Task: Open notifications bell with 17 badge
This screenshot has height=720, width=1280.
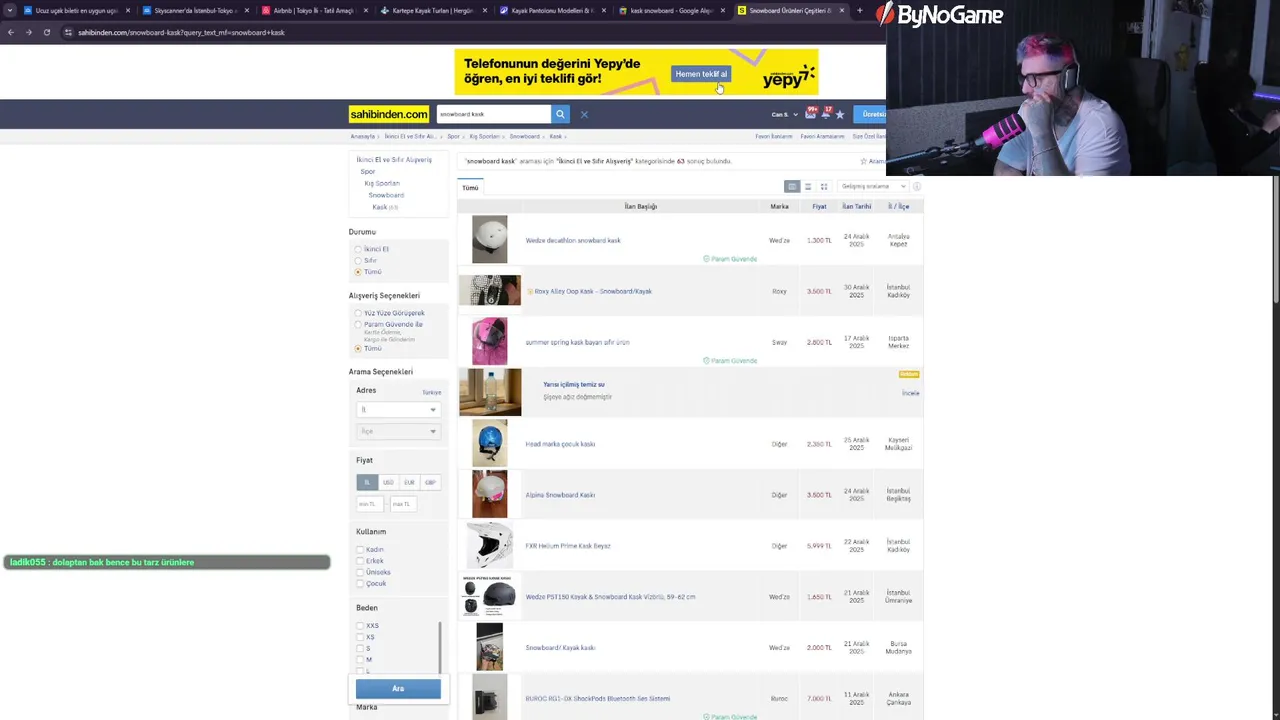Action: click(826, 114)
